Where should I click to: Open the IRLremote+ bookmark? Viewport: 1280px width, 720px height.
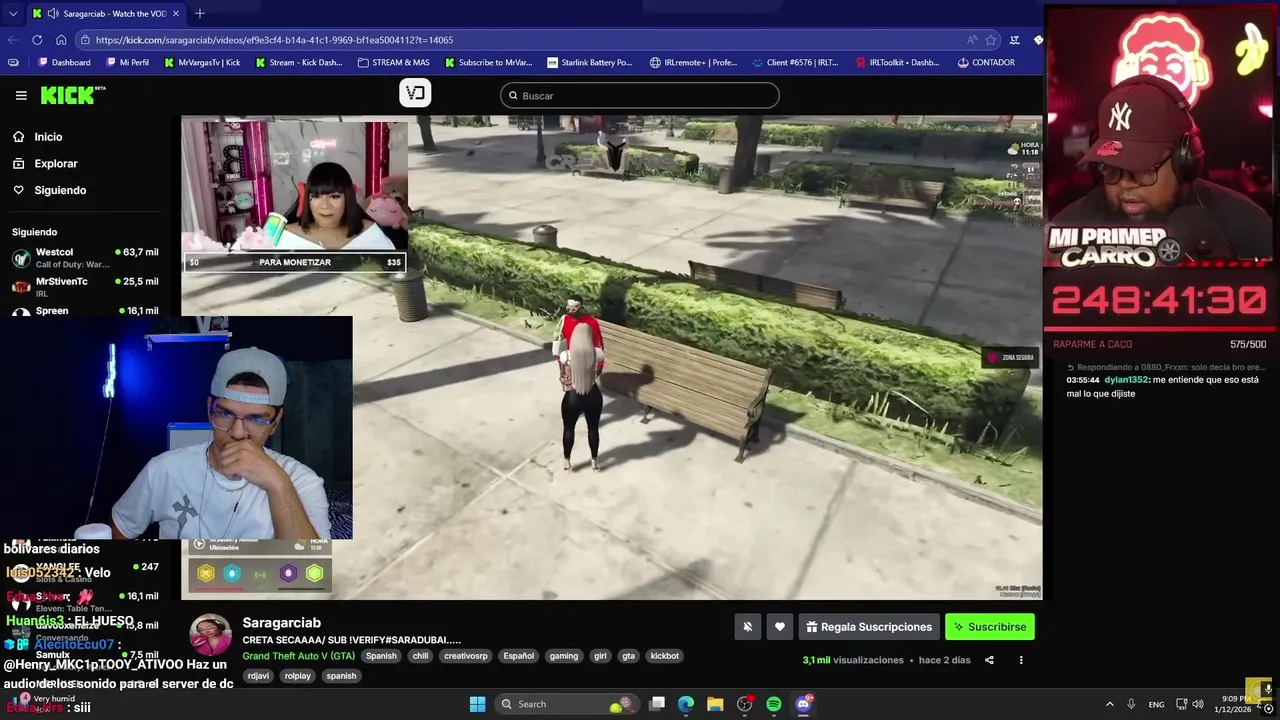tap(692, 62)
